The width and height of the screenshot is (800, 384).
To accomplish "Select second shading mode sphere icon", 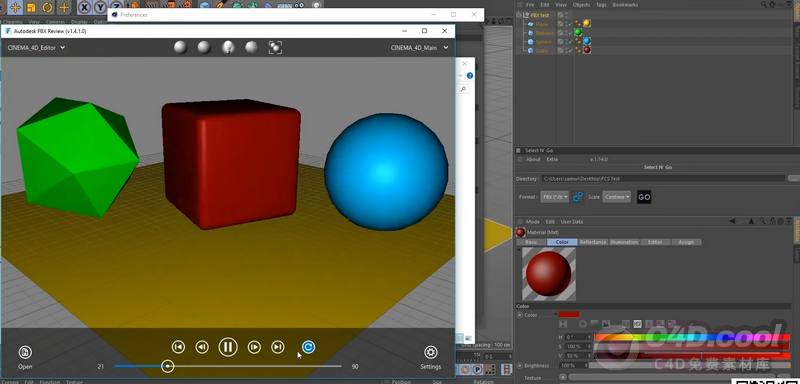I will pos(204,47).
